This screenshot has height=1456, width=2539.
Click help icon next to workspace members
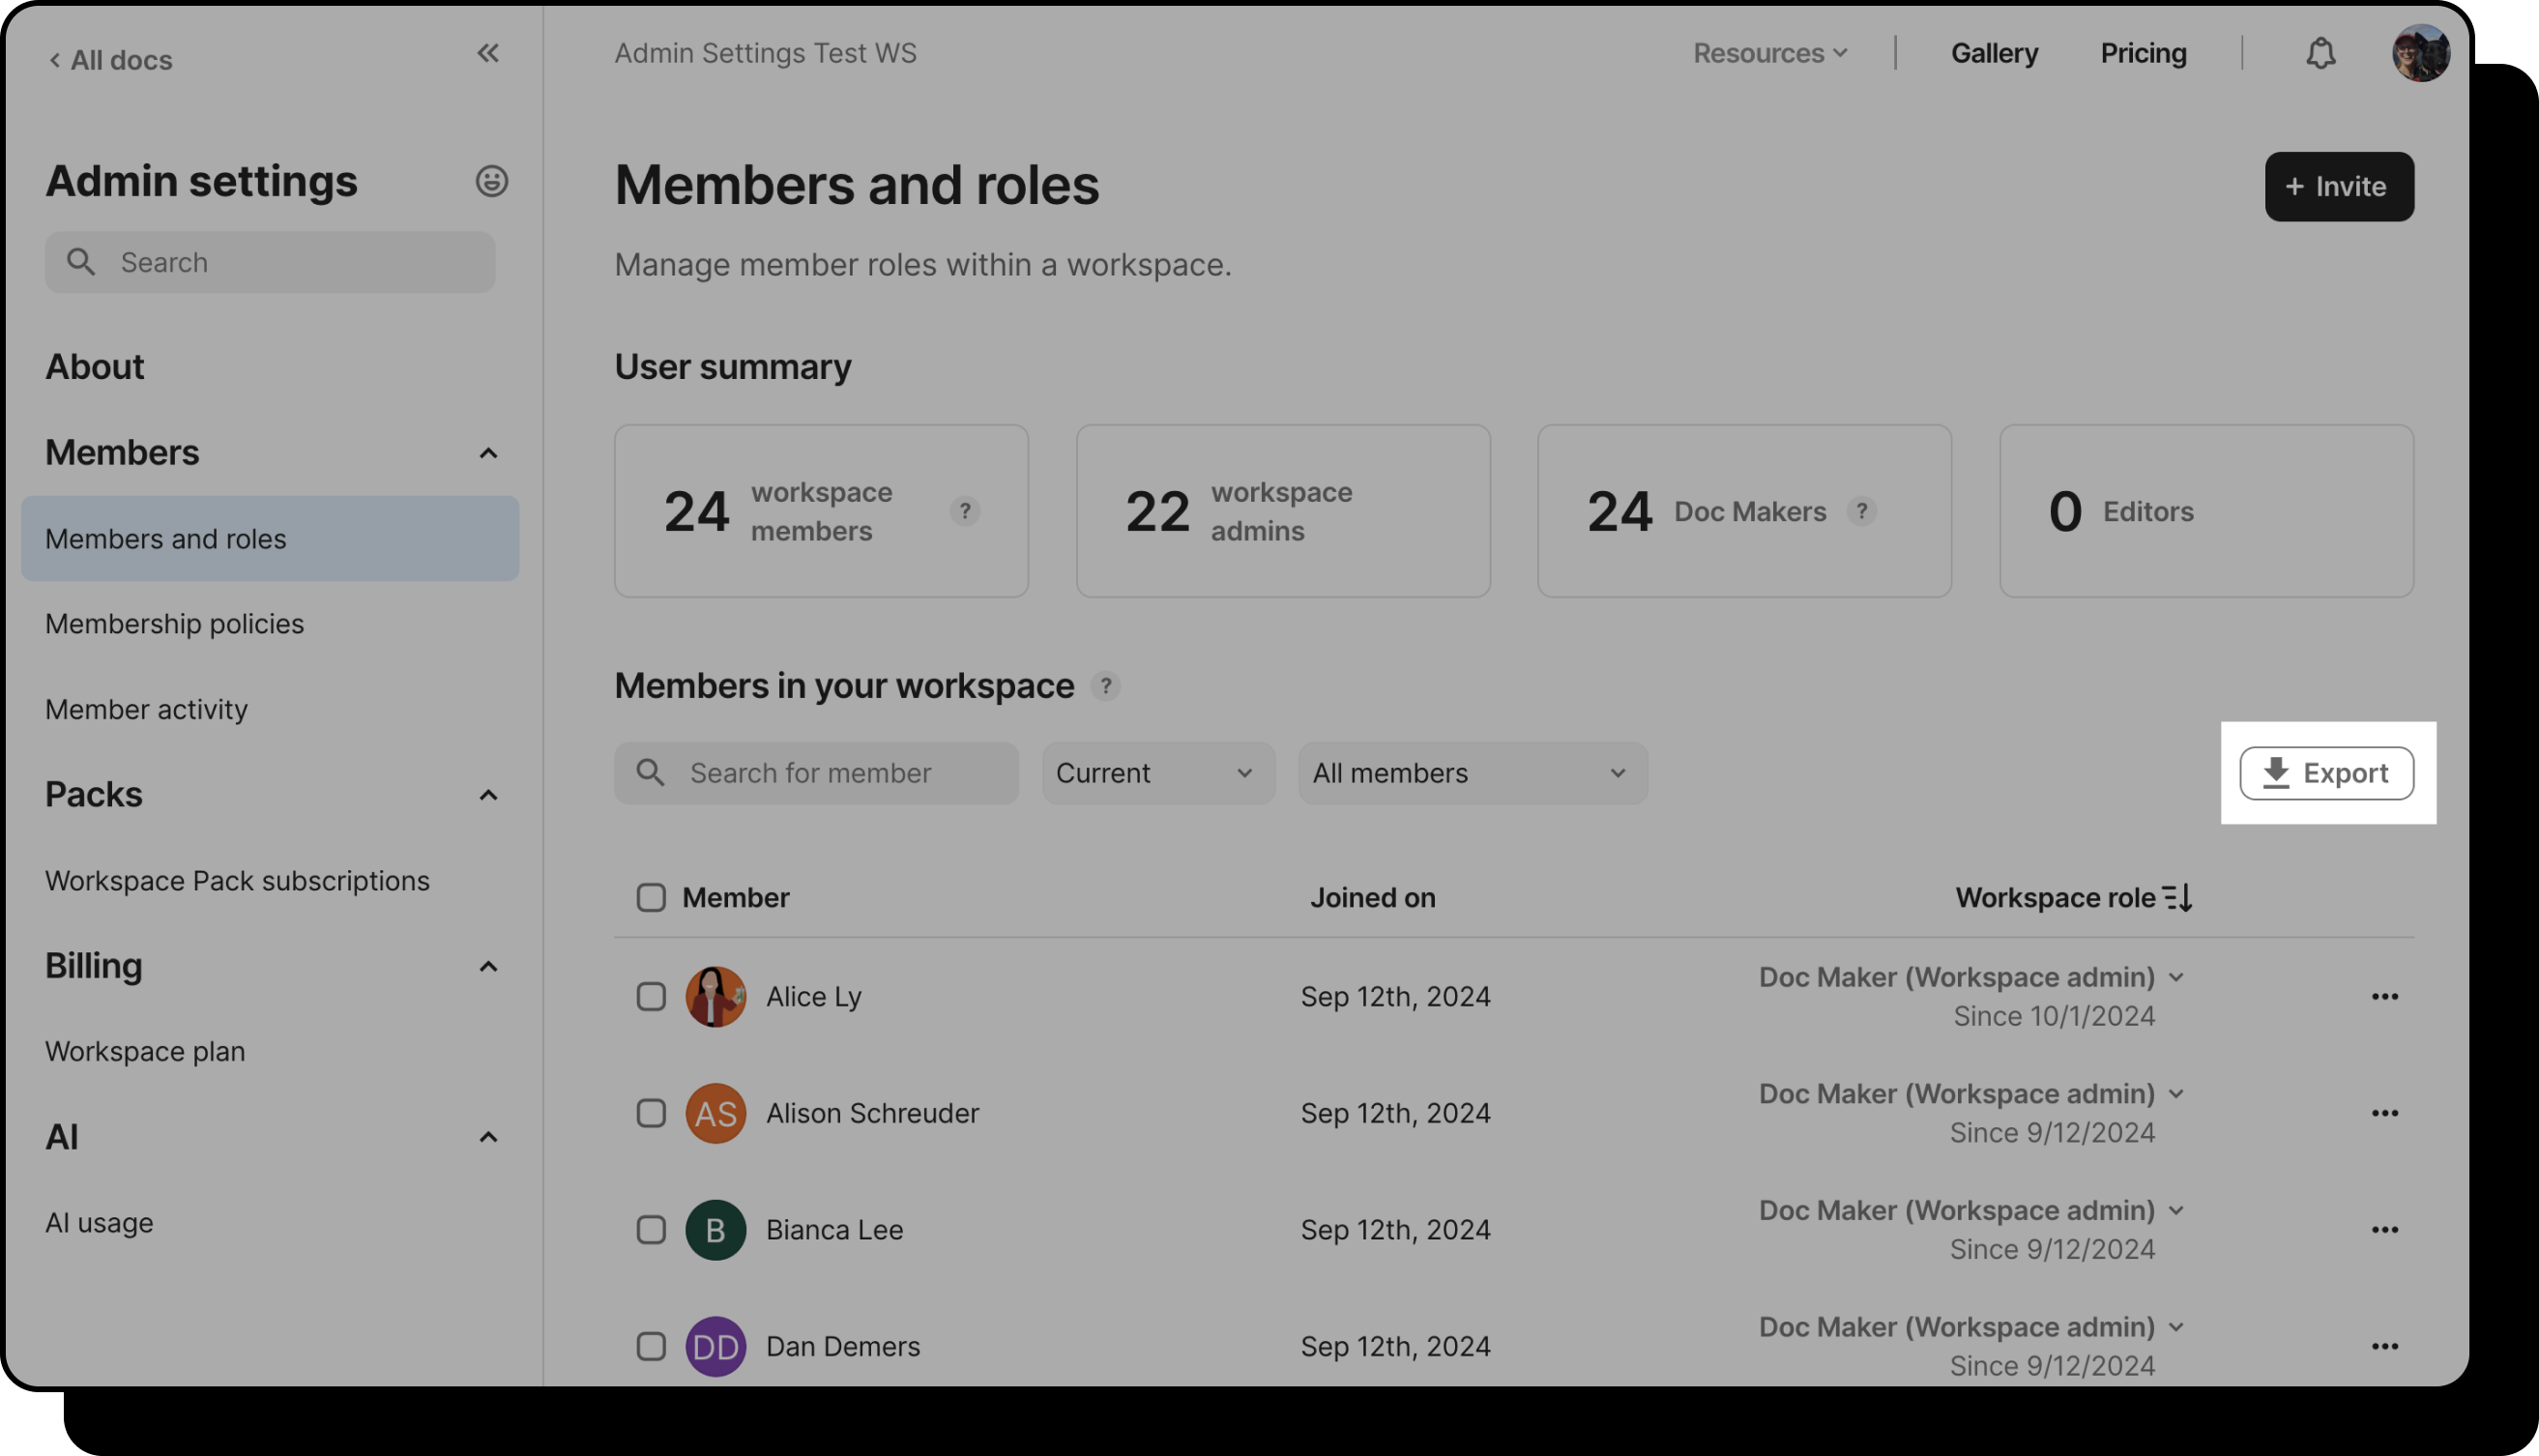[x=964, y=512]
